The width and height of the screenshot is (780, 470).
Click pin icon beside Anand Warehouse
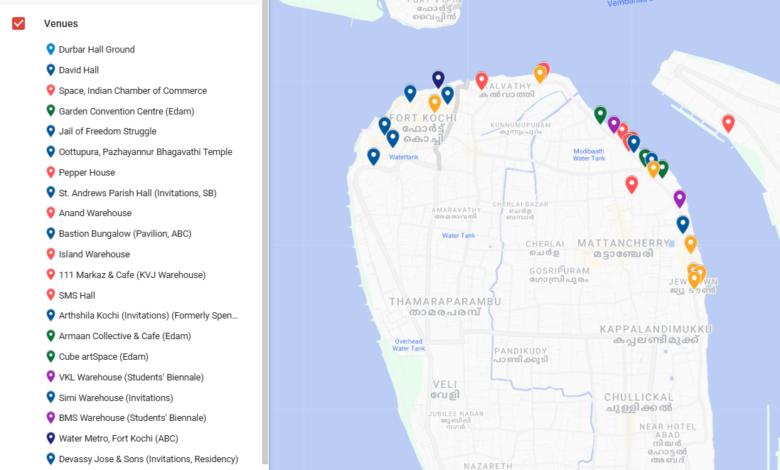tap(50, 213)
